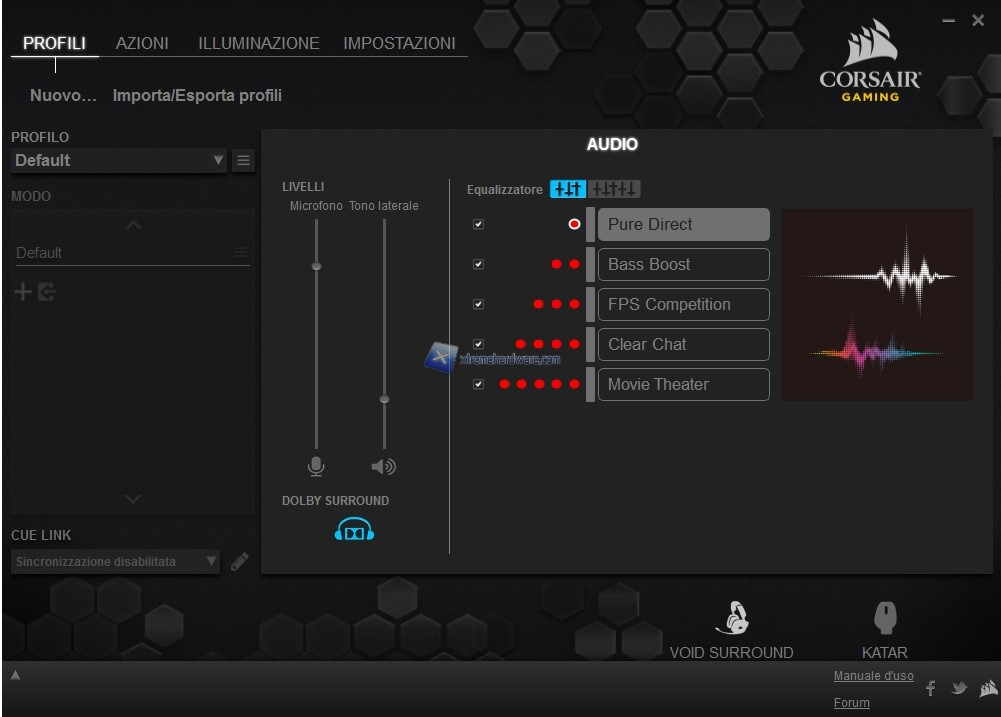The width and height of the screenshot is (1001, 717).
Task: Switch to the ten-band equalizer view
Action: [x=614, y=189]
